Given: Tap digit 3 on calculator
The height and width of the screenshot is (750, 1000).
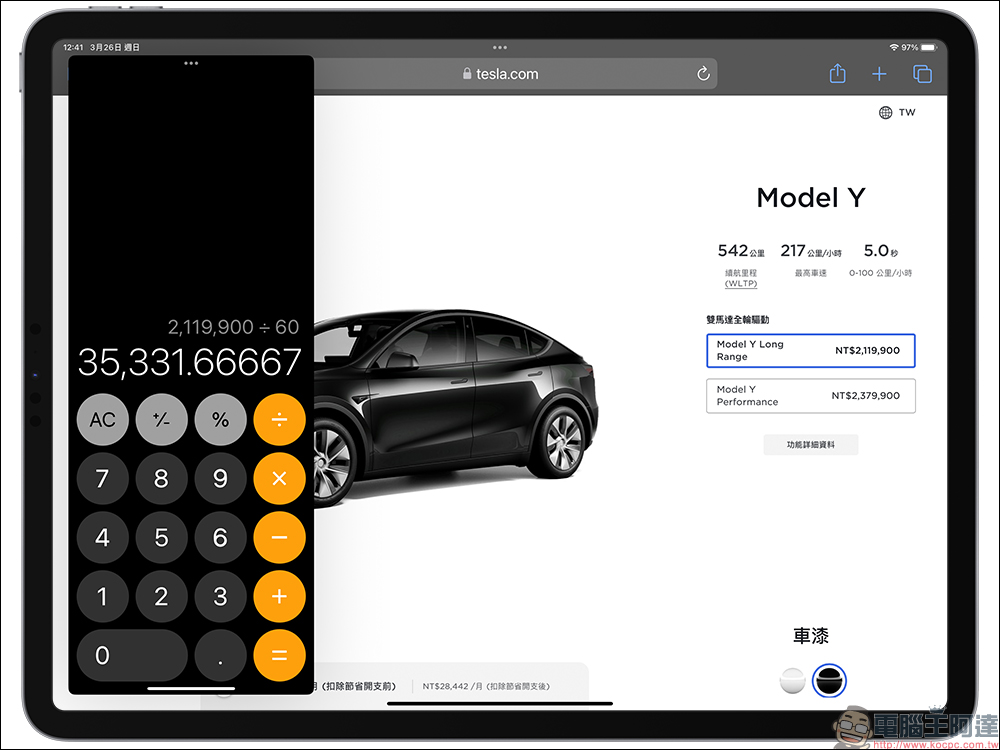Looking at the screenshot, I should click(x=220, y=596).
